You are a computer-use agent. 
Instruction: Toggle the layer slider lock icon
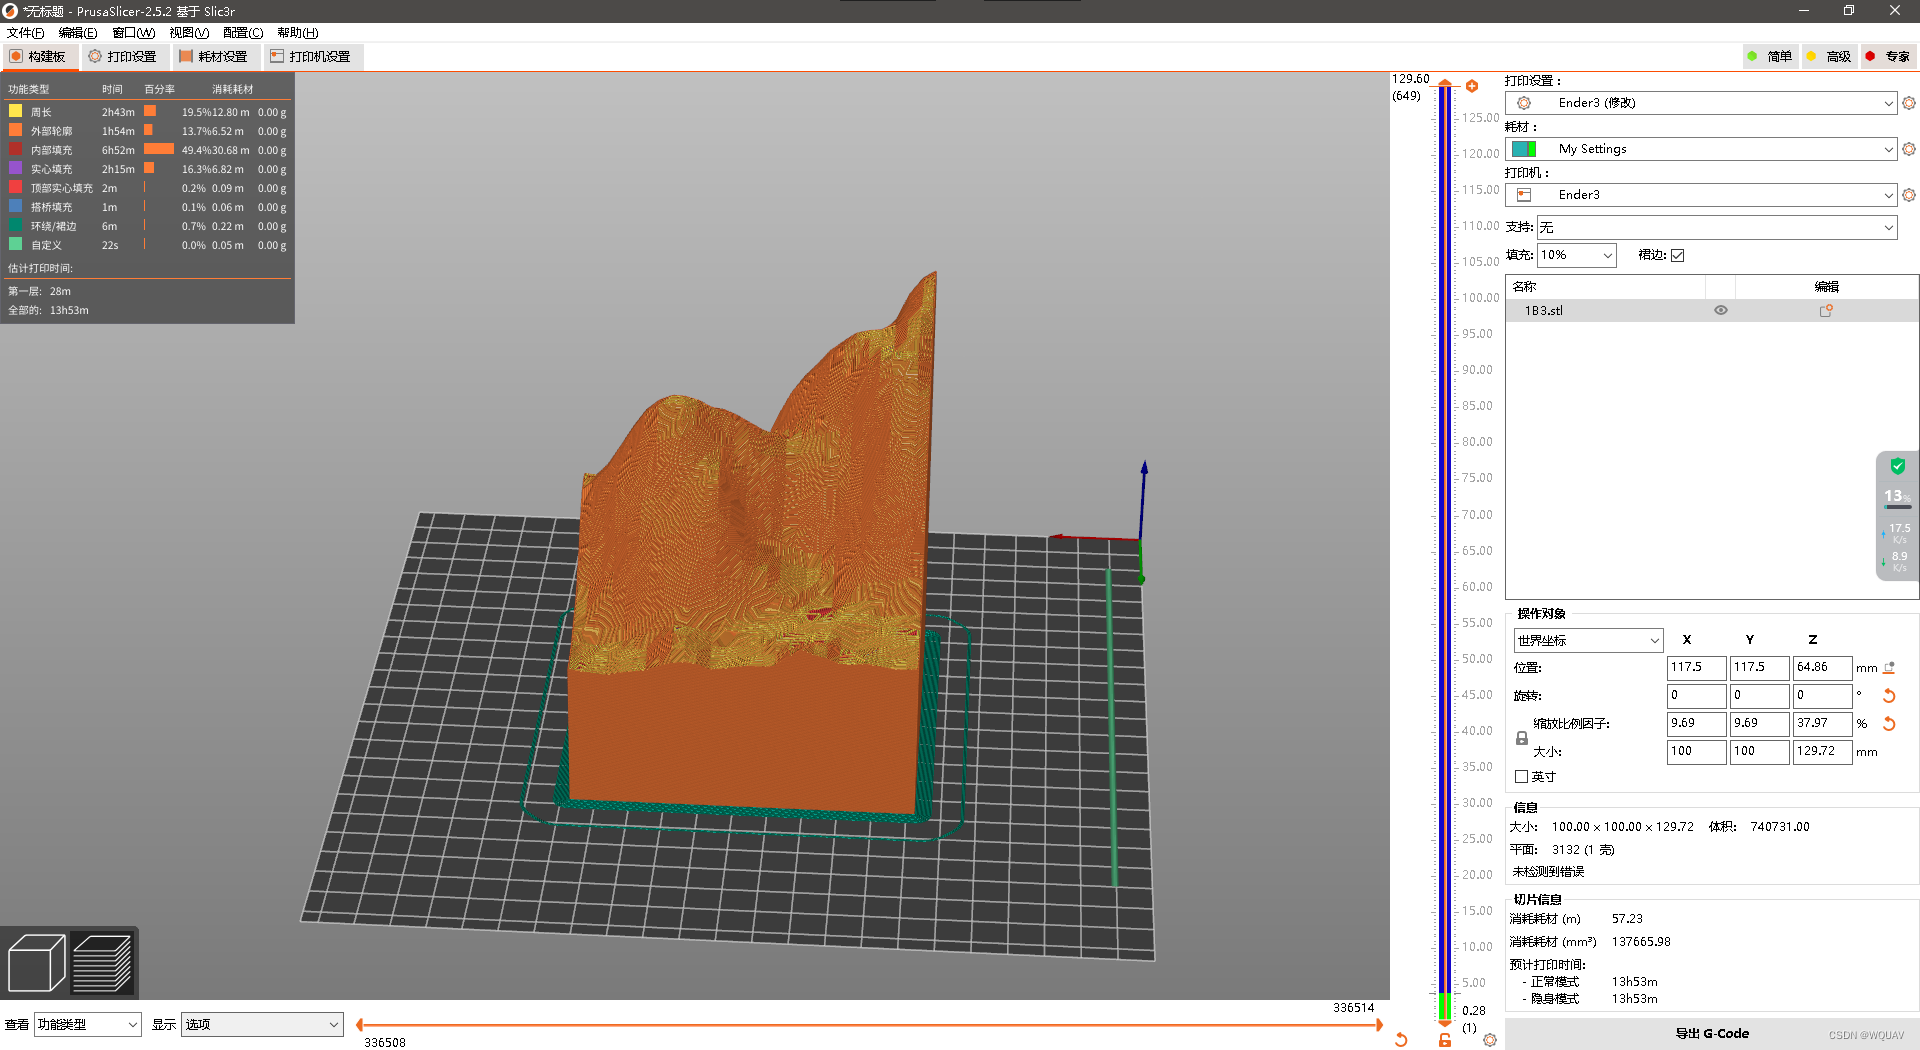click(x=1445, y=1040)
